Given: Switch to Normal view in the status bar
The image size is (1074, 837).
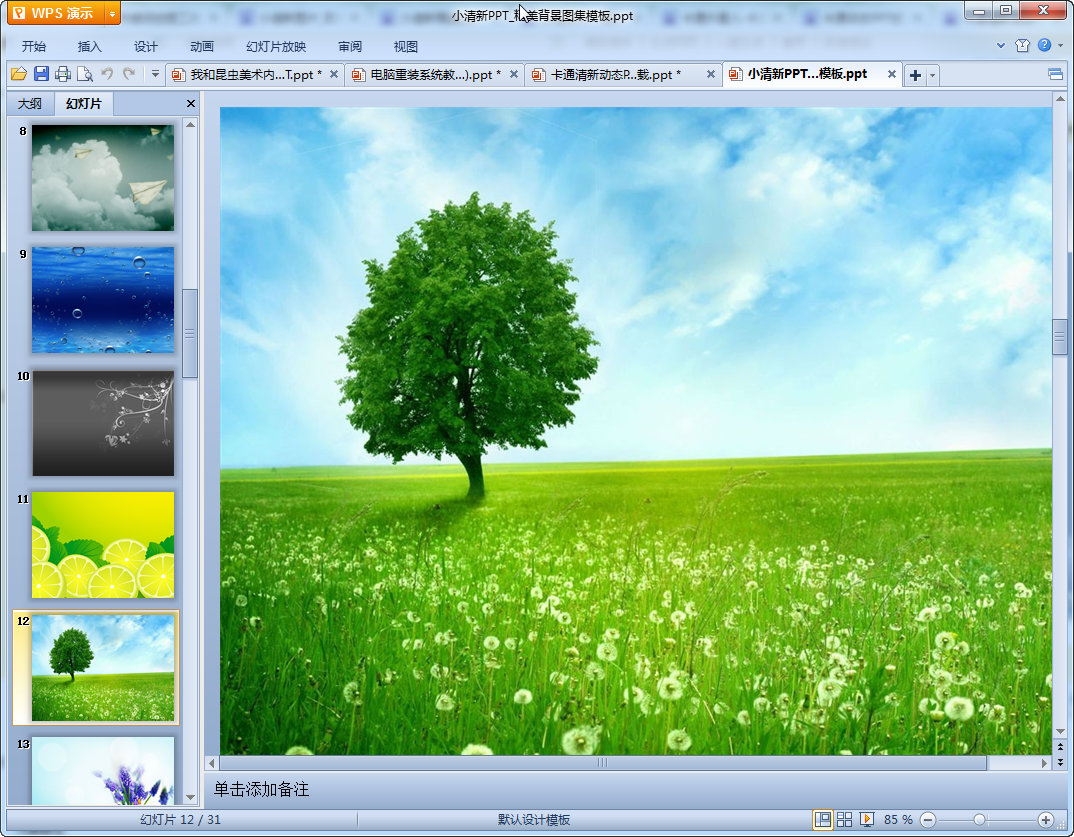Looking at the screenshot, I should coord(823,819).
